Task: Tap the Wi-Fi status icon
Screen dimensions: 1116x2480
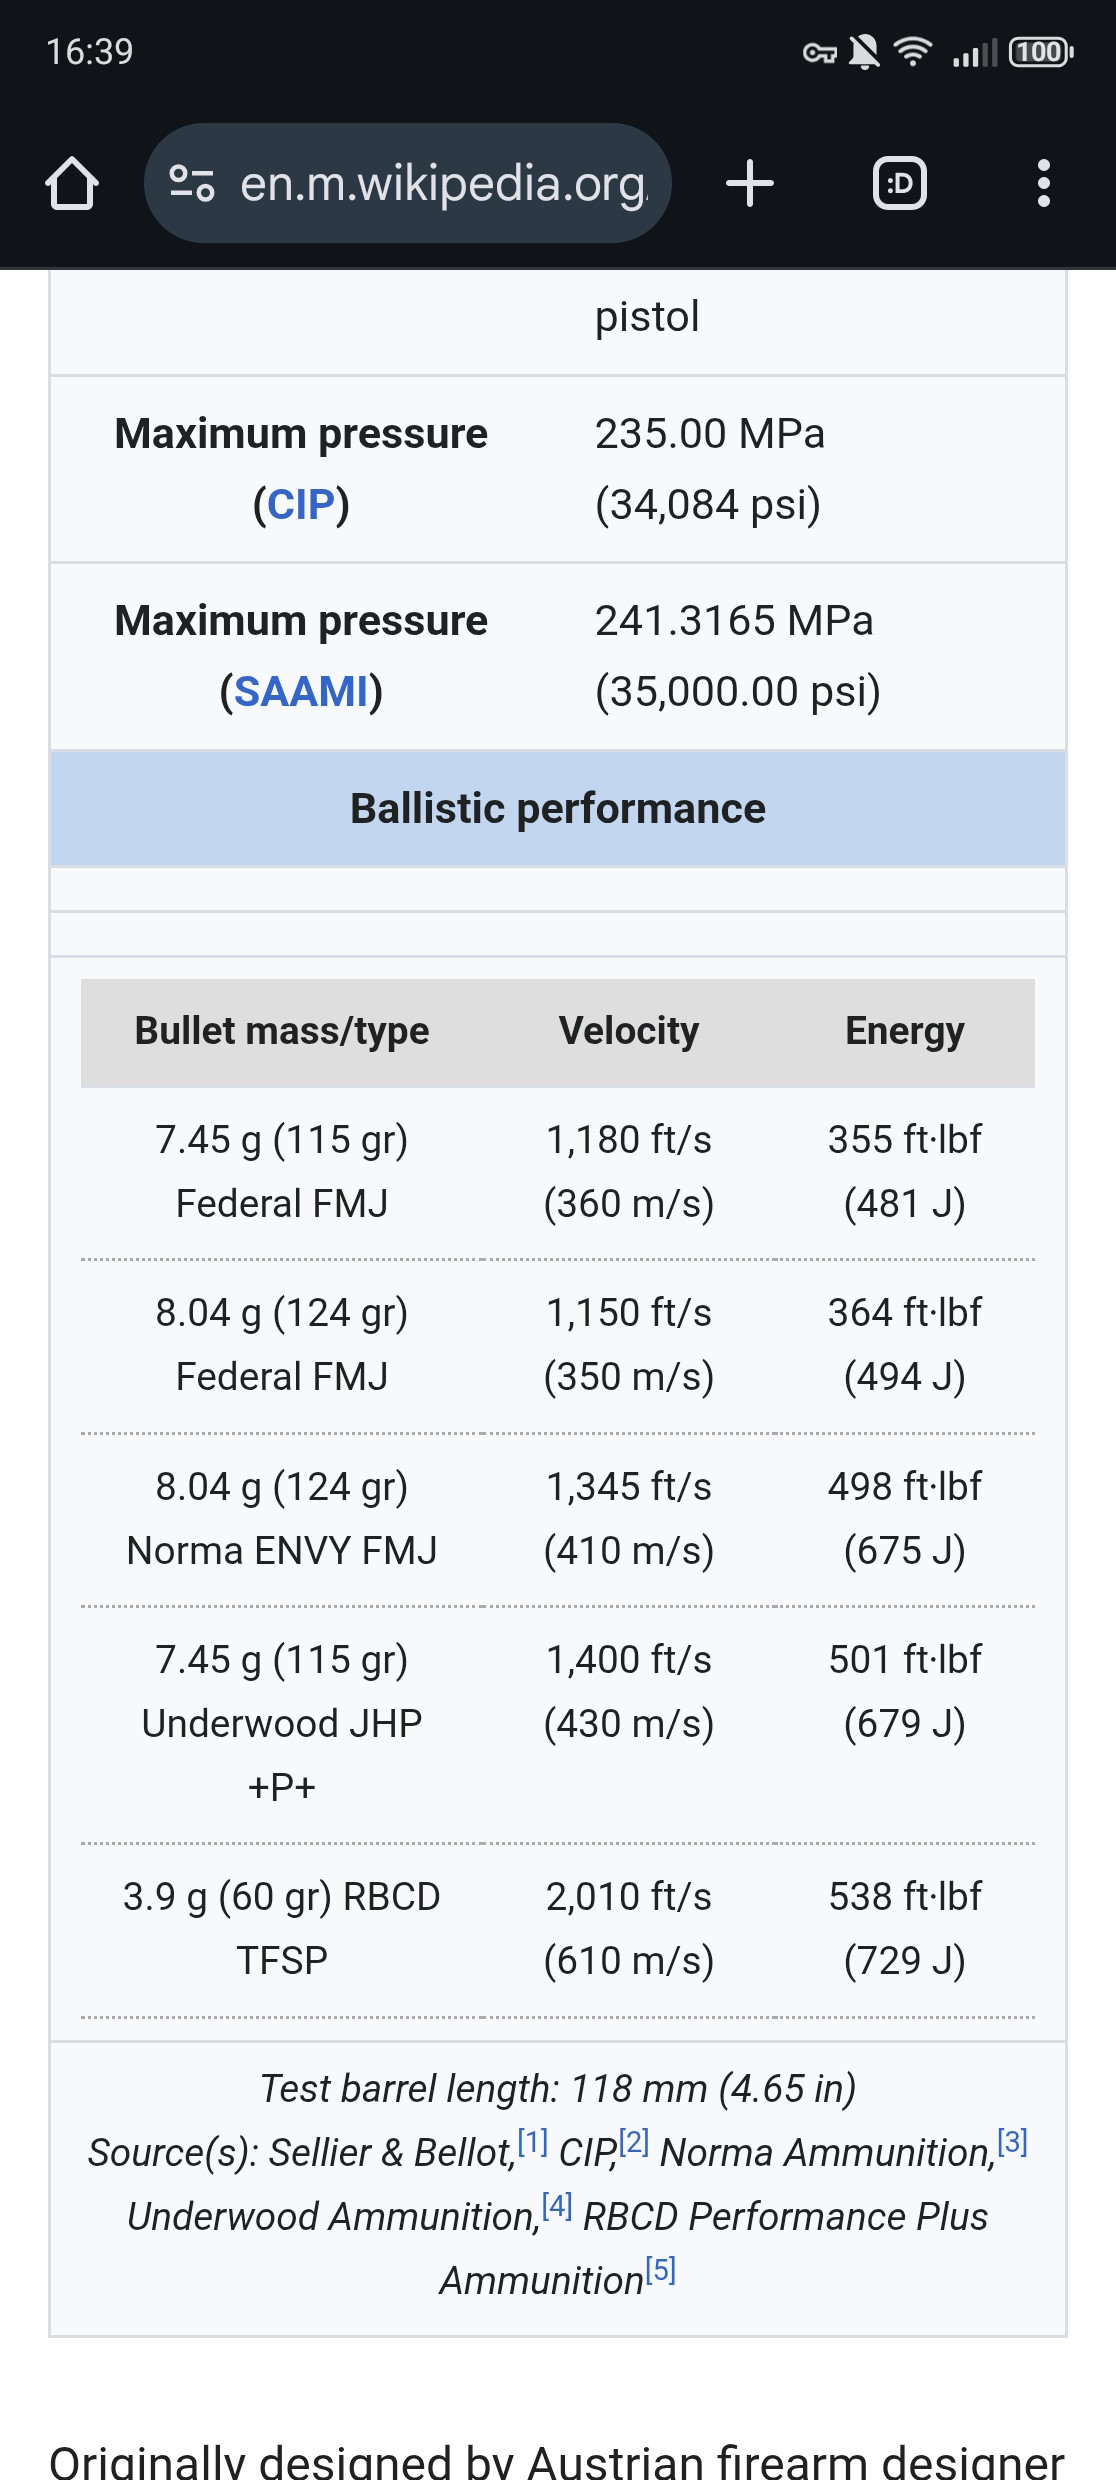Action: coord(912,51)
